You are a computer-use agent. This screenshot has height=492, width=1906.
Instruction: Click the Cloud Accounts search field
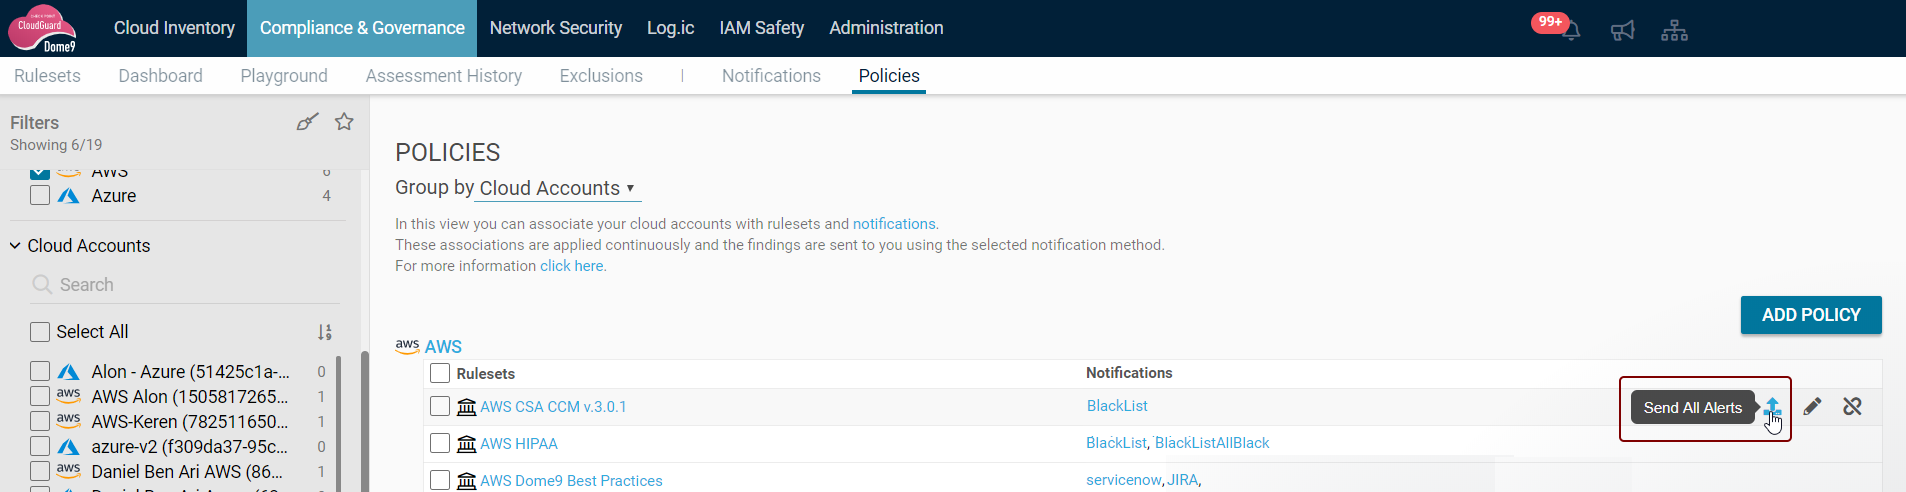click(185, 285)
